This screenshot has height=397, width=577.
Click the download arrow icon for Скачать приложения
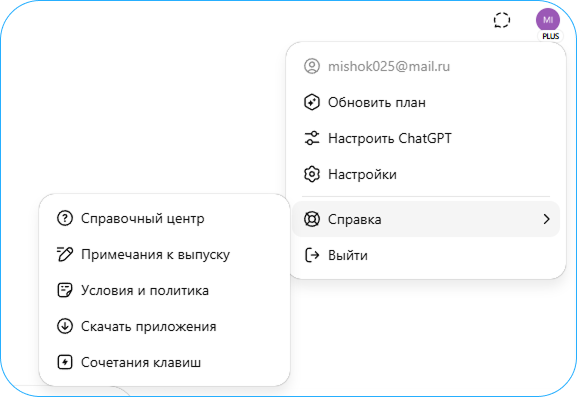pos(65,326)
